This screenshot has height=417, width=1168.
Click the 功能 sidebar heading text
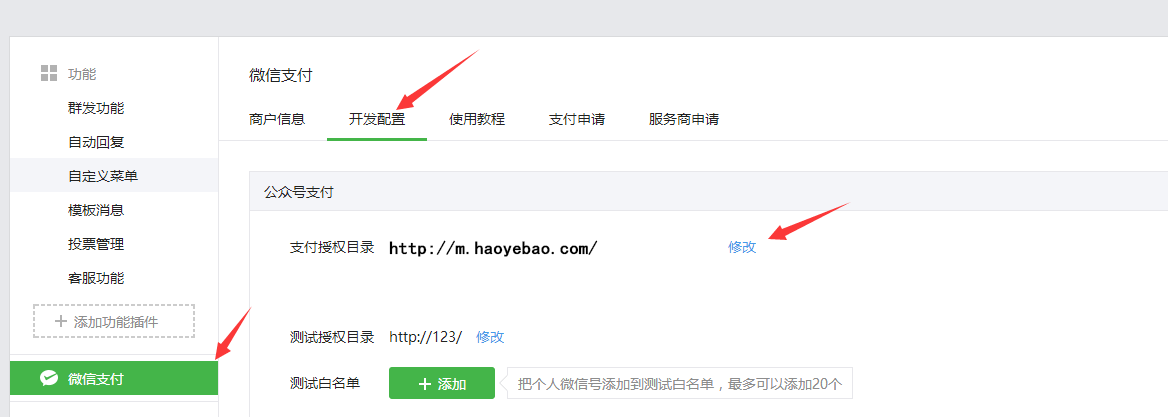tap(82, 74)
